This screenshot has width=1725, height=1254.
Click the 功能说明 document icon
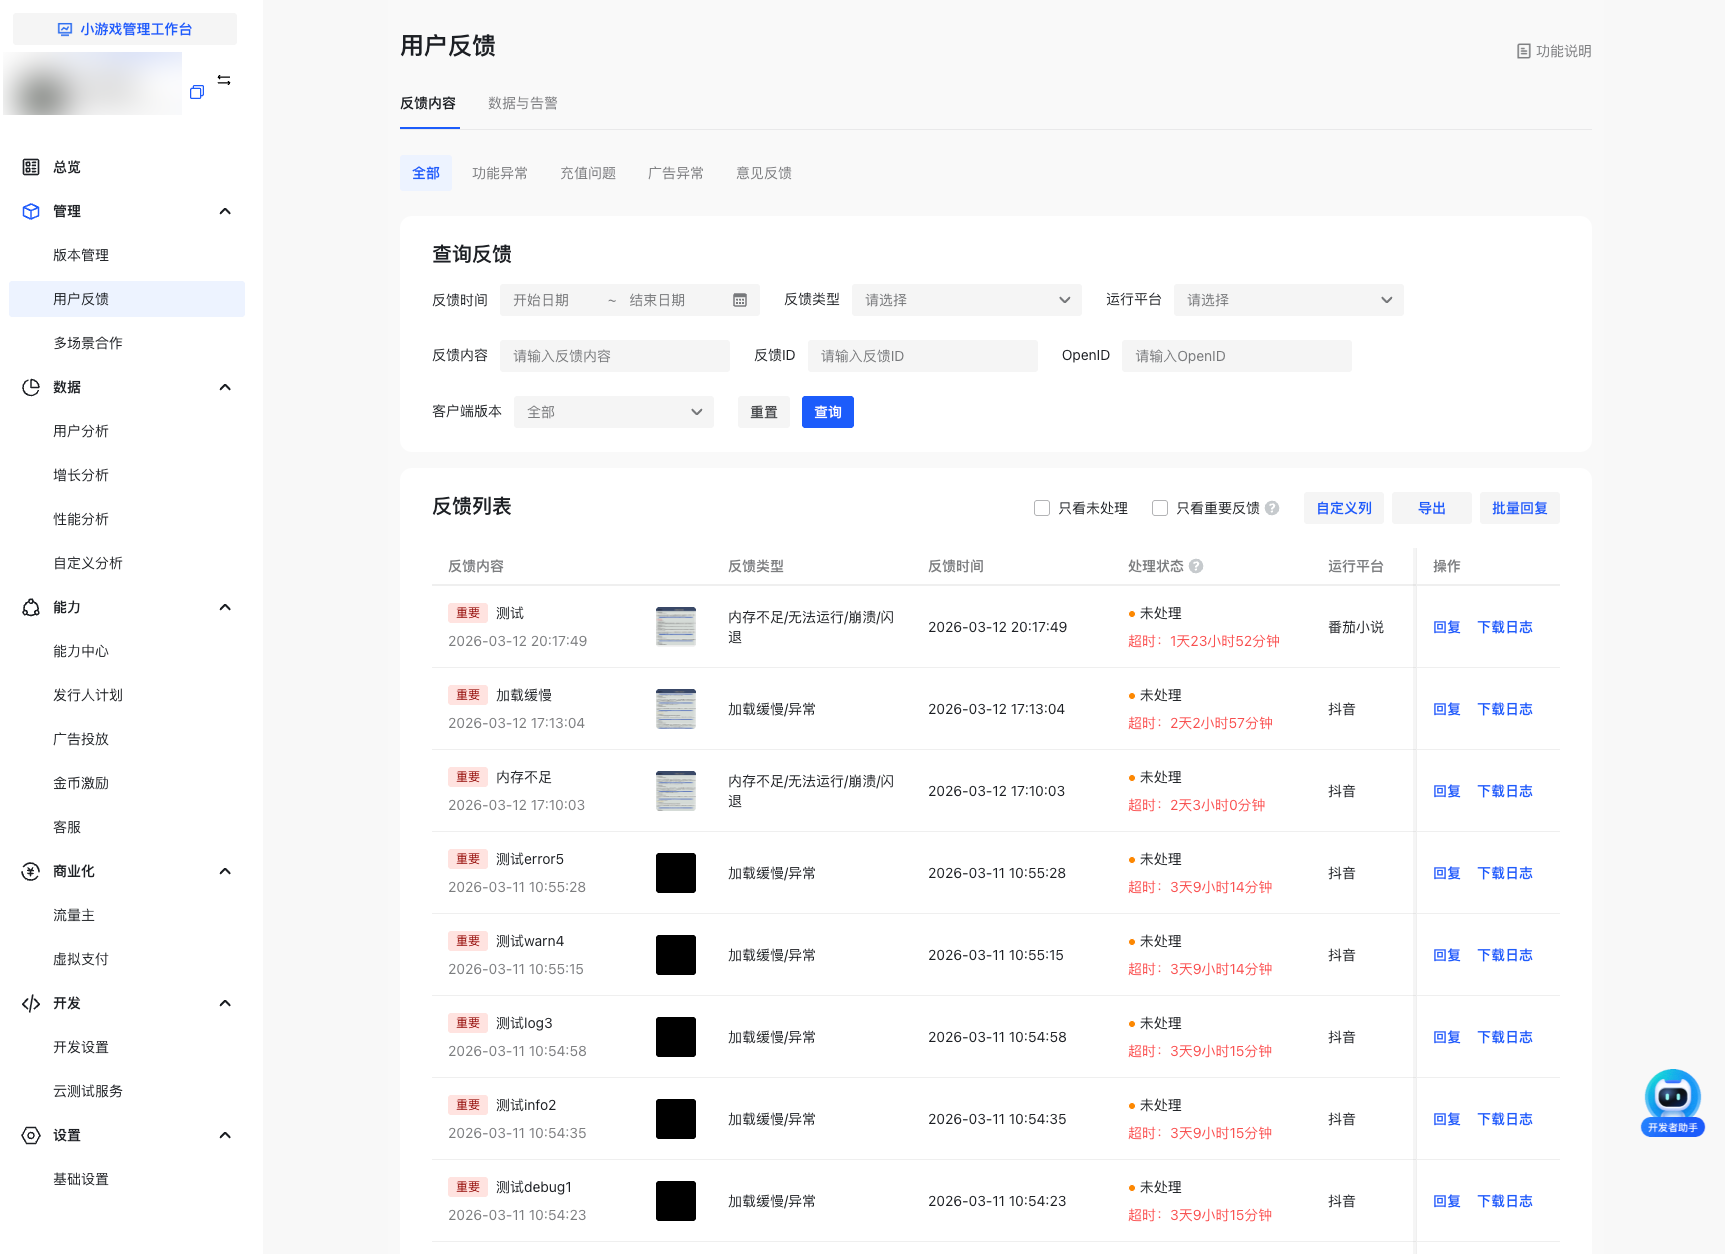pos(1524,51)
